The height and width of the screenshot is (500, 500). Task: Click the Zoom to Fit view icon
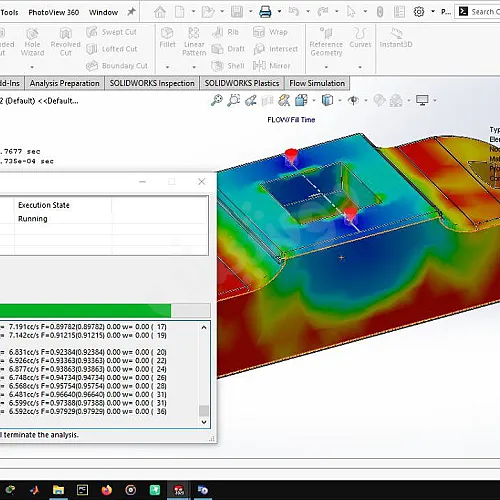[x=217, y=100]
